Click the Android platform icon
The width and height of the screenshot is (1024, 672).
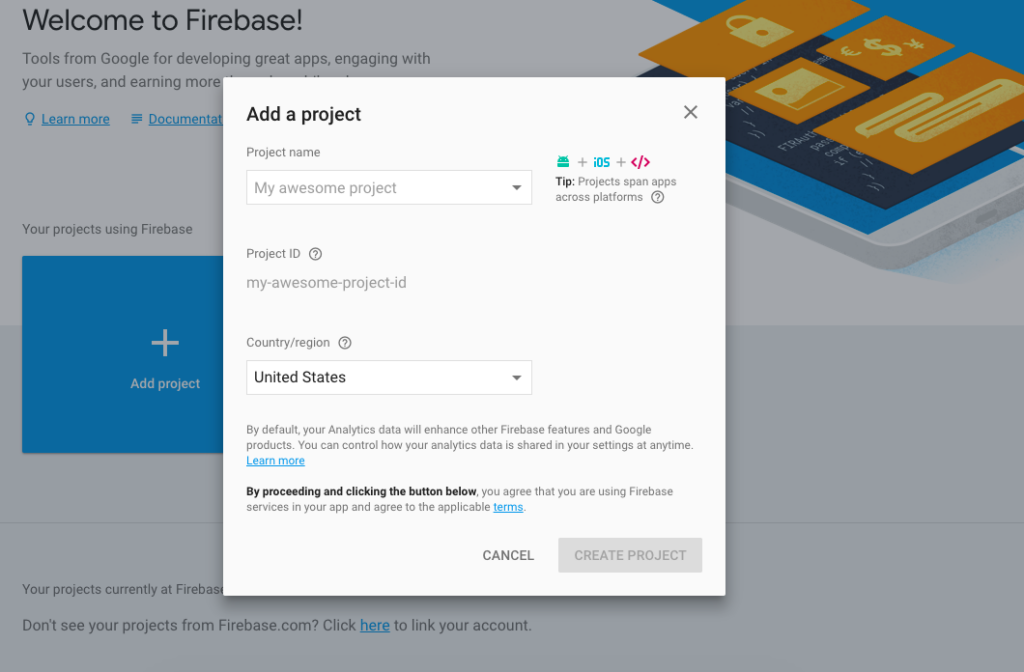pos(563,162)
